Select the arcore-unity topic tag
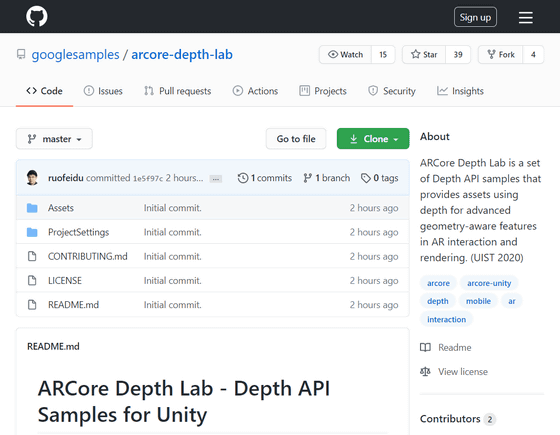The image size is (560, 435). tap(489, 283)
